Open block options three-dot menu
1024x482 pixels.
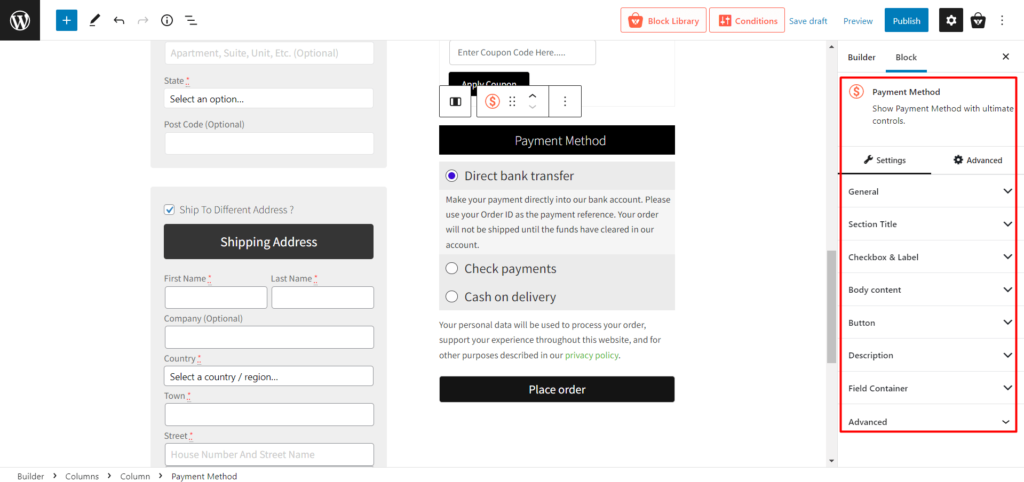point(565,101)
